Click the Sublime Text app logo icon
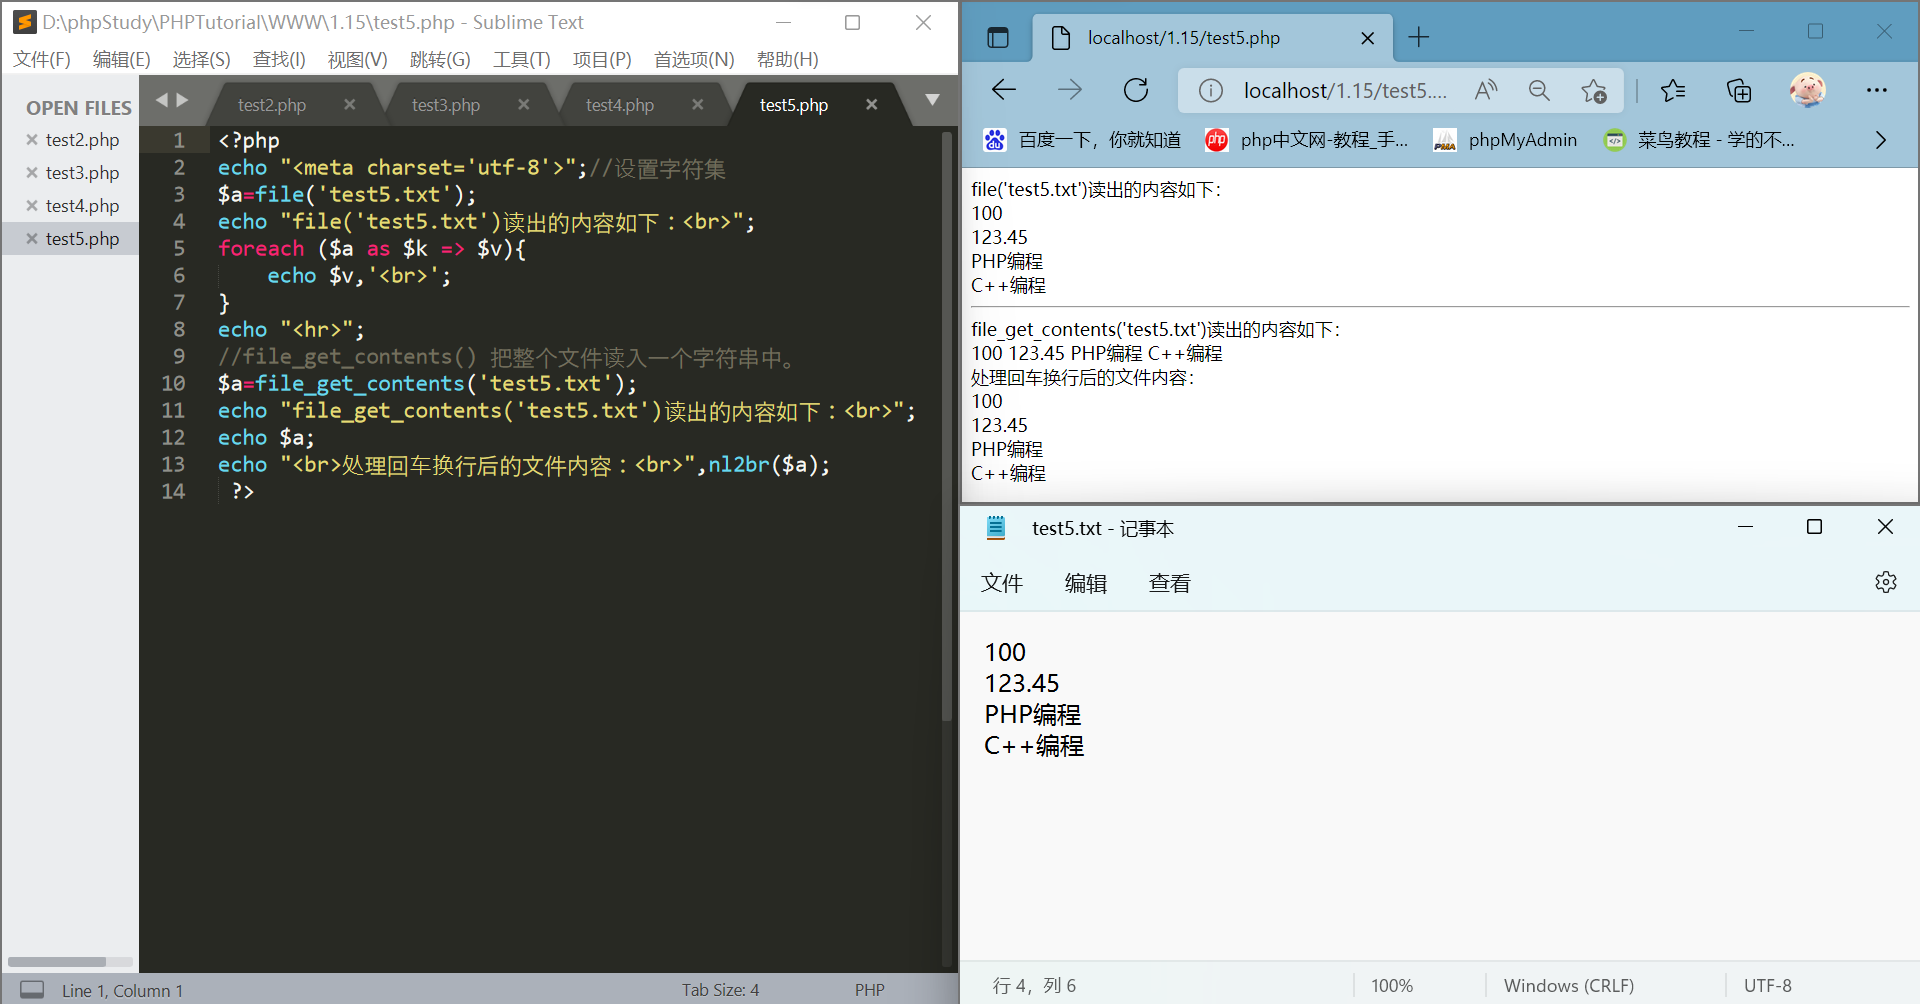 pos(25,22)
